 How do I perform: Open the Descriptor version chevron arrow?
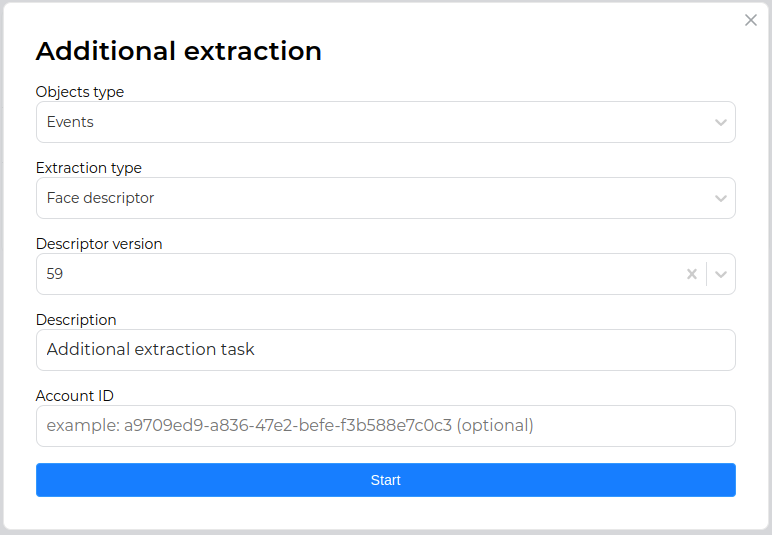(721, 274)
